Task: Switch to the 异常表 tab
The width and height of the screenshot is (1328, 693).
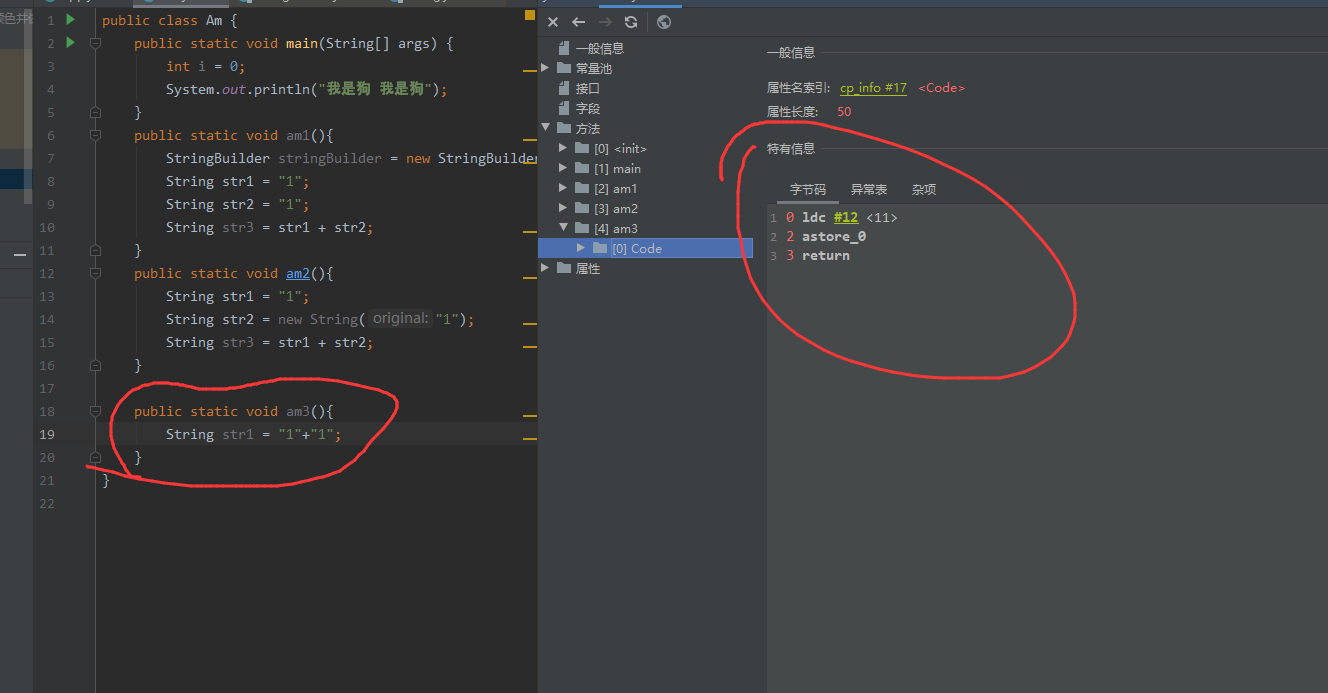Action: 869,189
